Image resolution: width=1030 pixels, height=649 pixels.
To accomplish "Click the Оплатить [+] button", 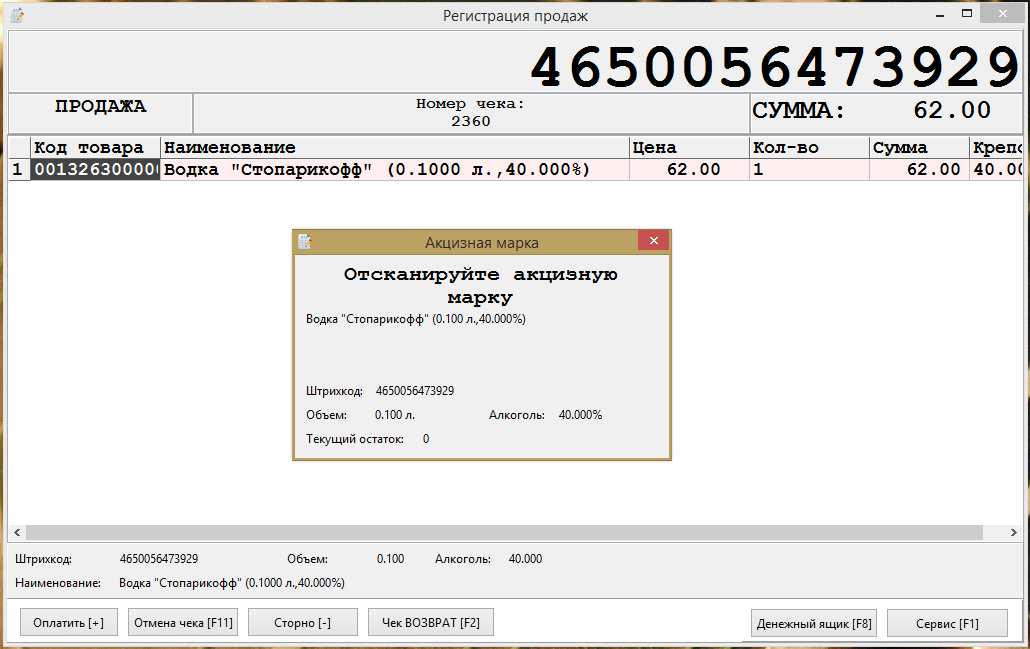I will [x=68, y=623].
